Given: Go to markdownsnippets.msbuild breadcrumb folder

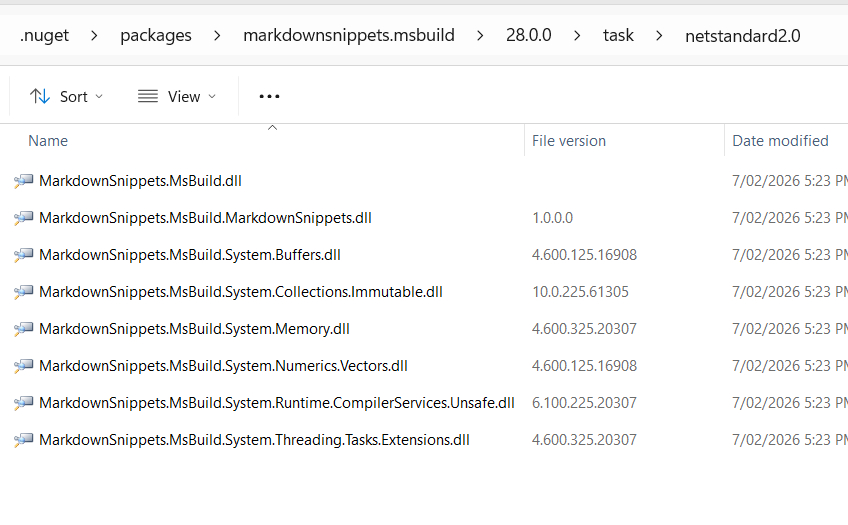Looking at the screenshot, I should 348,36.
